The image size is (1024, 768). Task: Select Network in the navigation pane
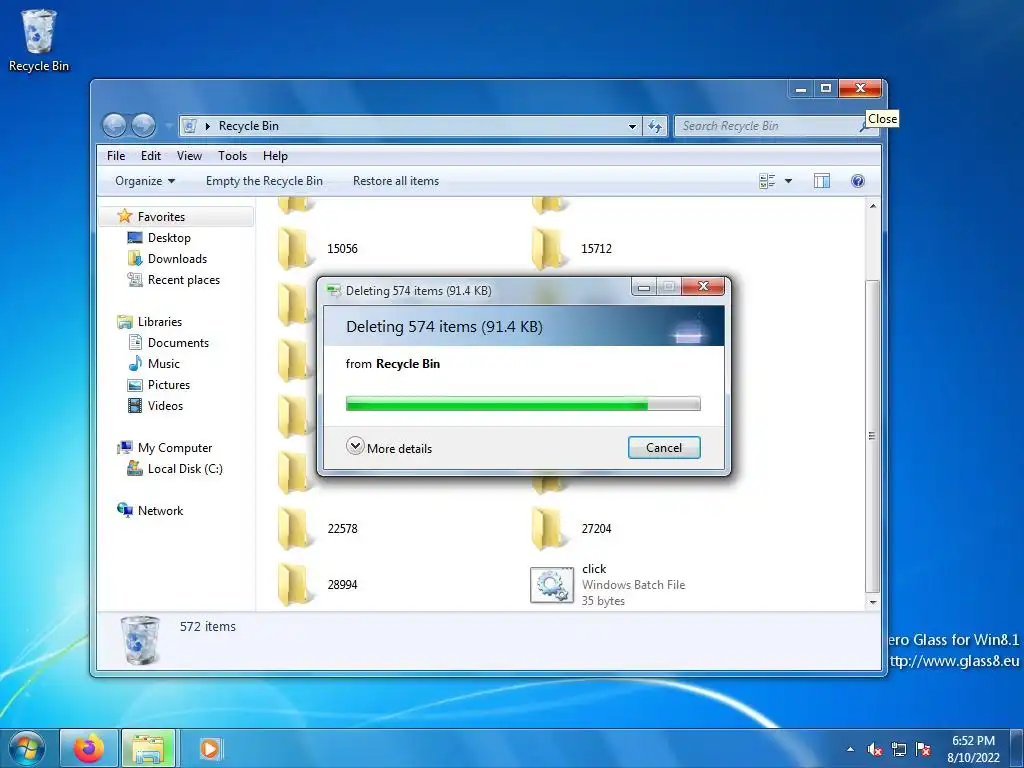[x=160, y=511]
